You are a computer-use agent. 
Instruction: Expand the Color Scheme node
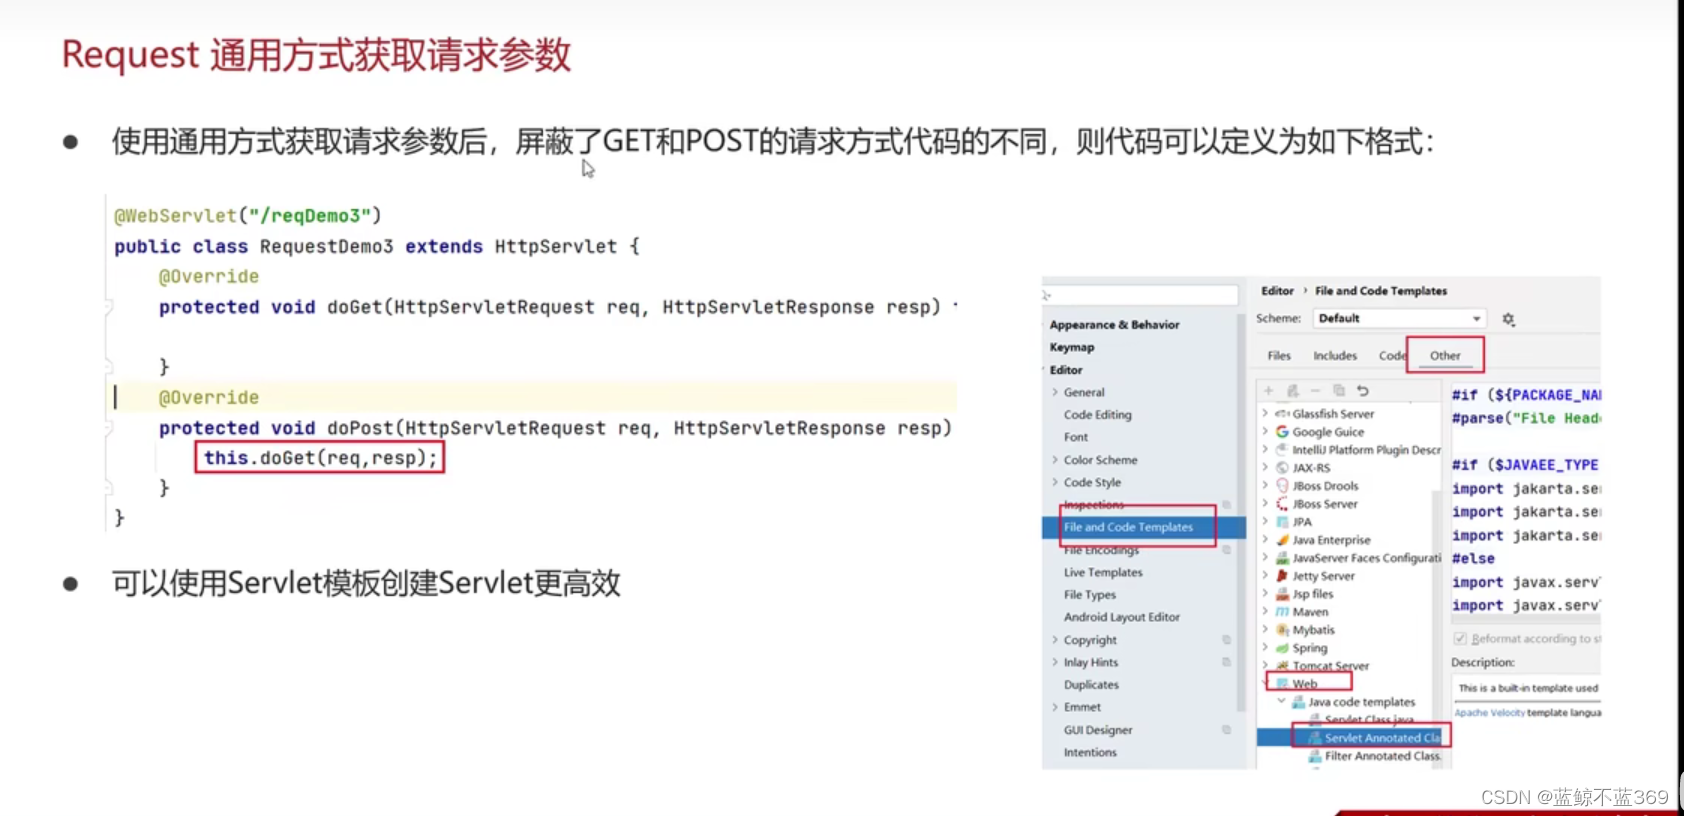point(1055,460)
